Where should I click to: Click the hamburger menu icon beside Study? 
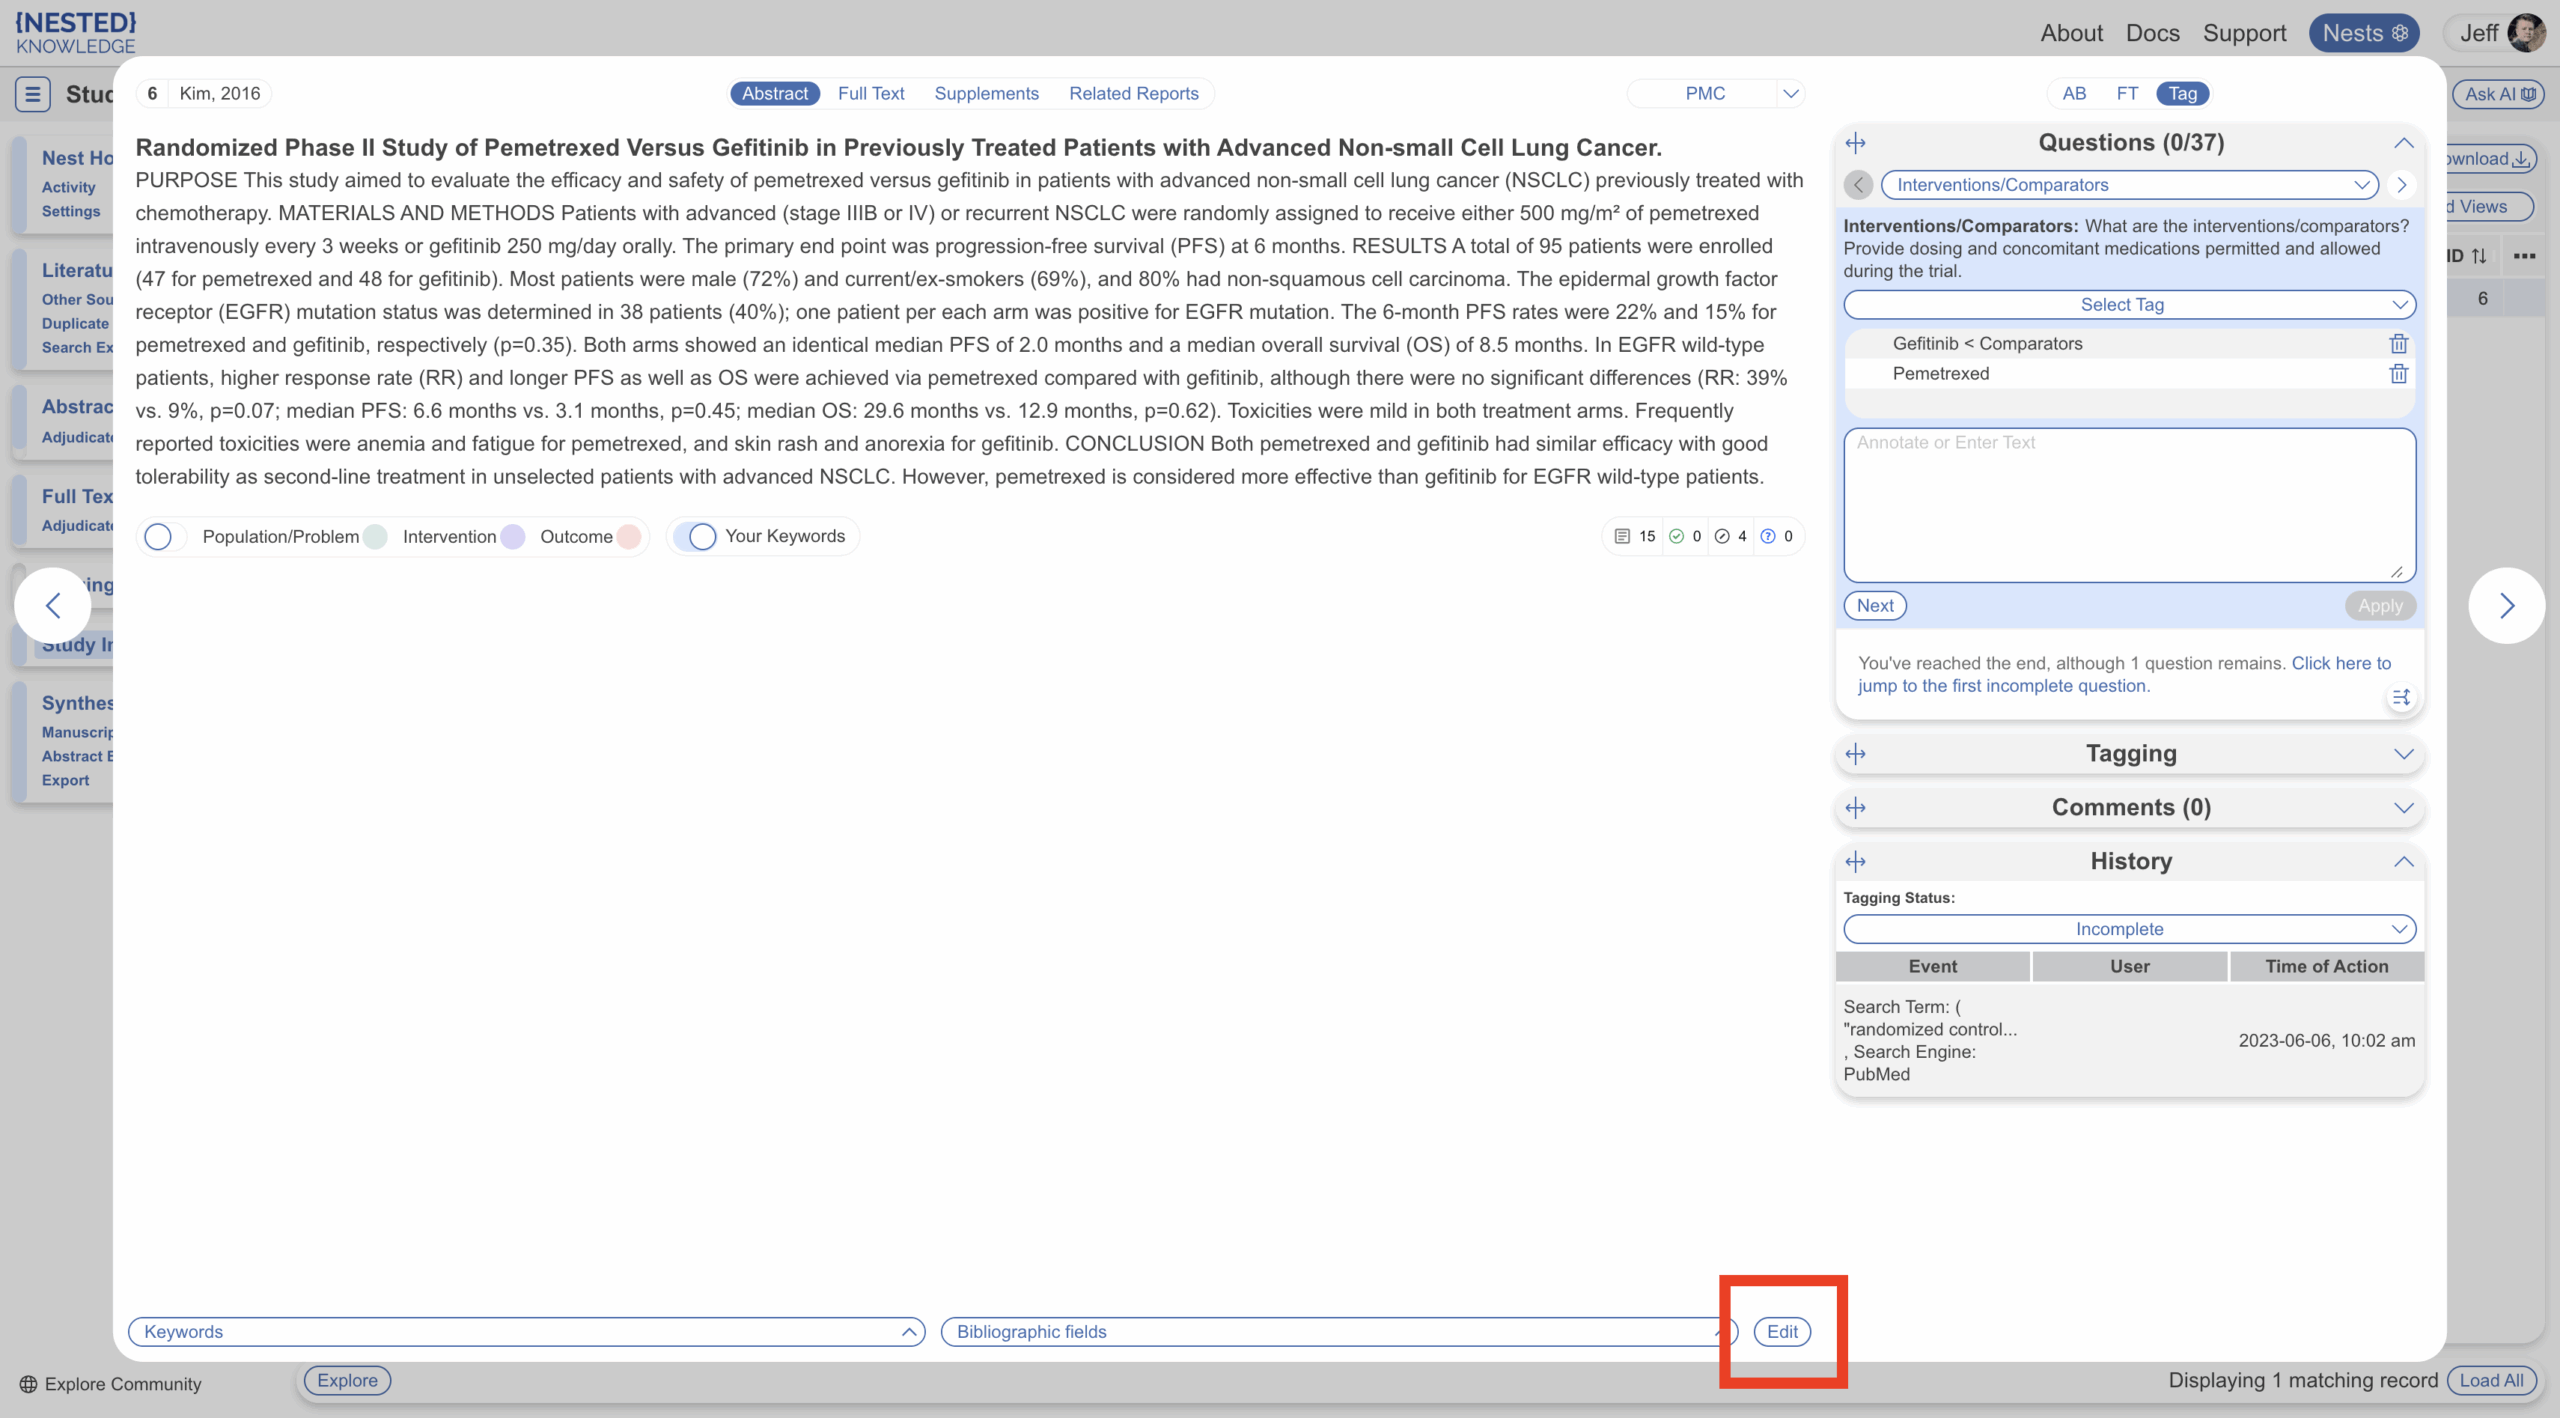32,94
